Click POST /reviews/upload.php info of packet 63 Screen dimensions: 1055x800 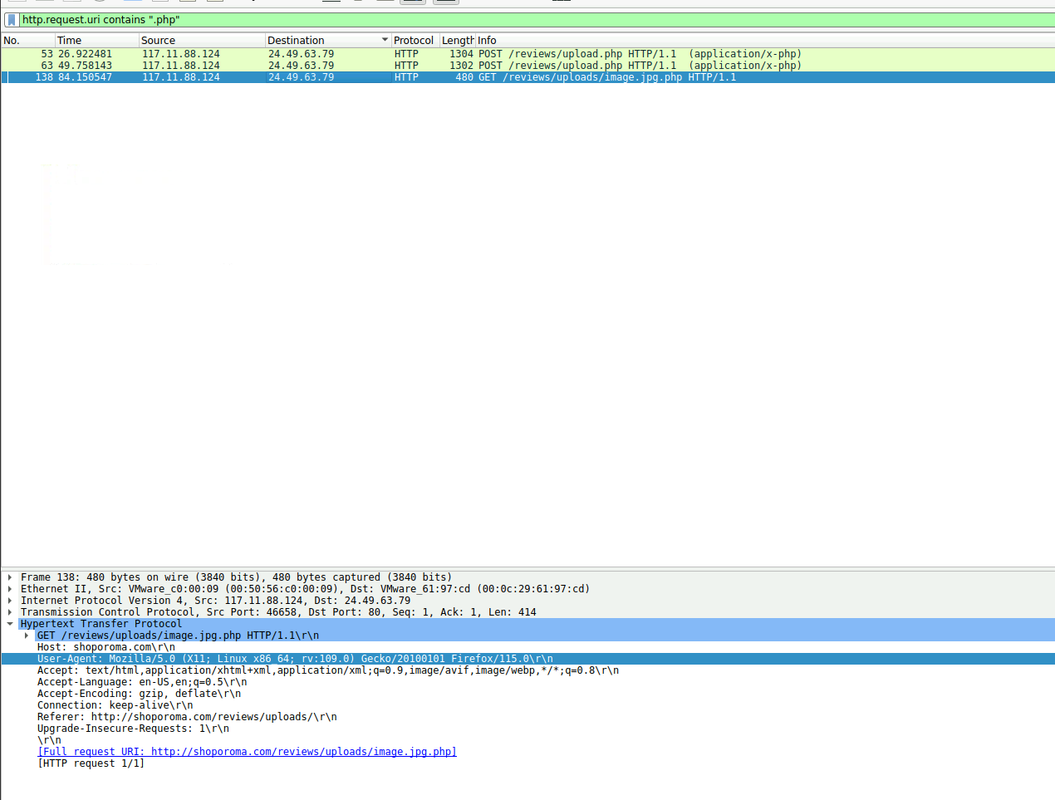(x=640, y=65)
